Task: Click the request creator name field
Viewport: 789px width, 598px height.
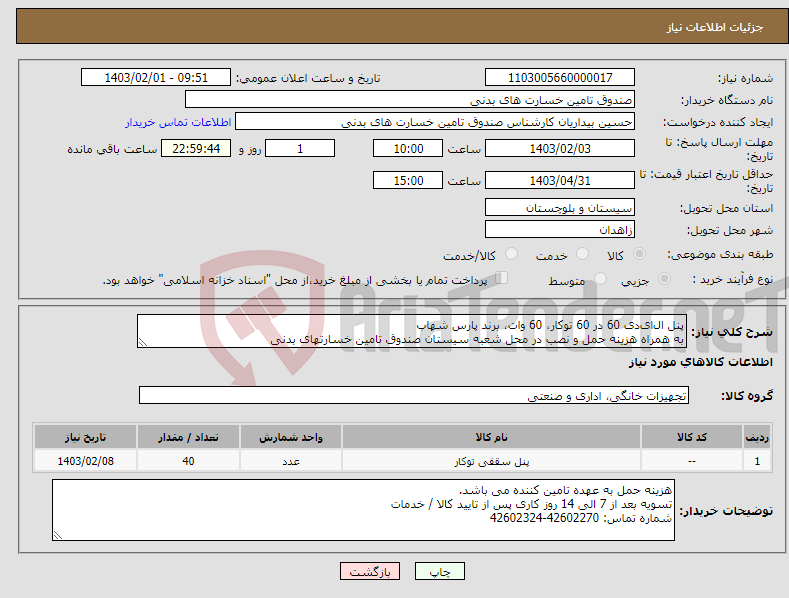Action: (435, 122)
